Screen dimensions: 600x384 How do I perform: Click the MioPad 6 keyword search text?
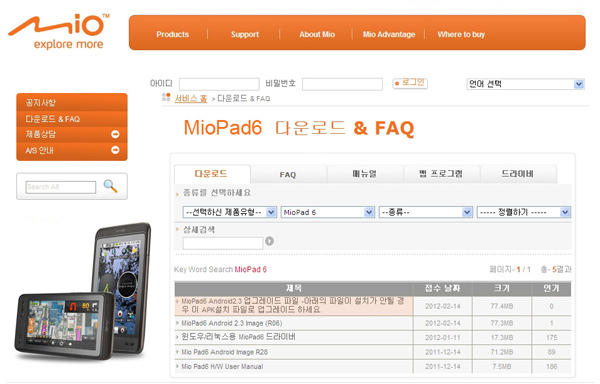pyautogui.click(x=250, y=269)
